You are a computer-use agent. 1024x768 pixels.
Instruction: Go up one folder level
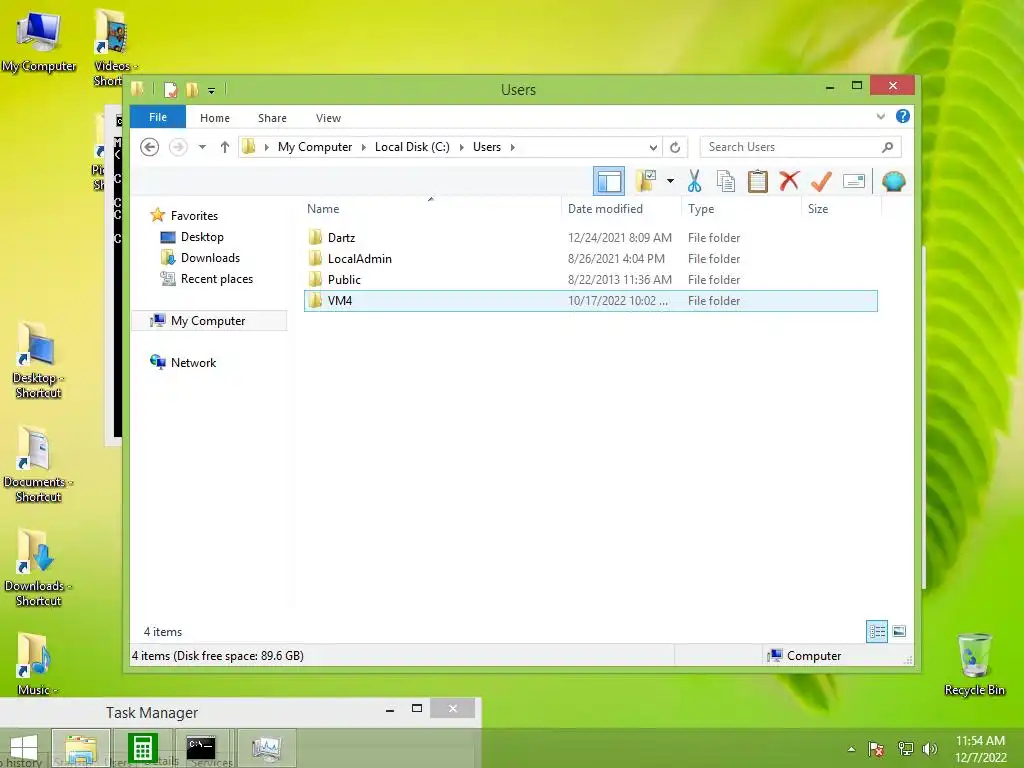(225, 147)
